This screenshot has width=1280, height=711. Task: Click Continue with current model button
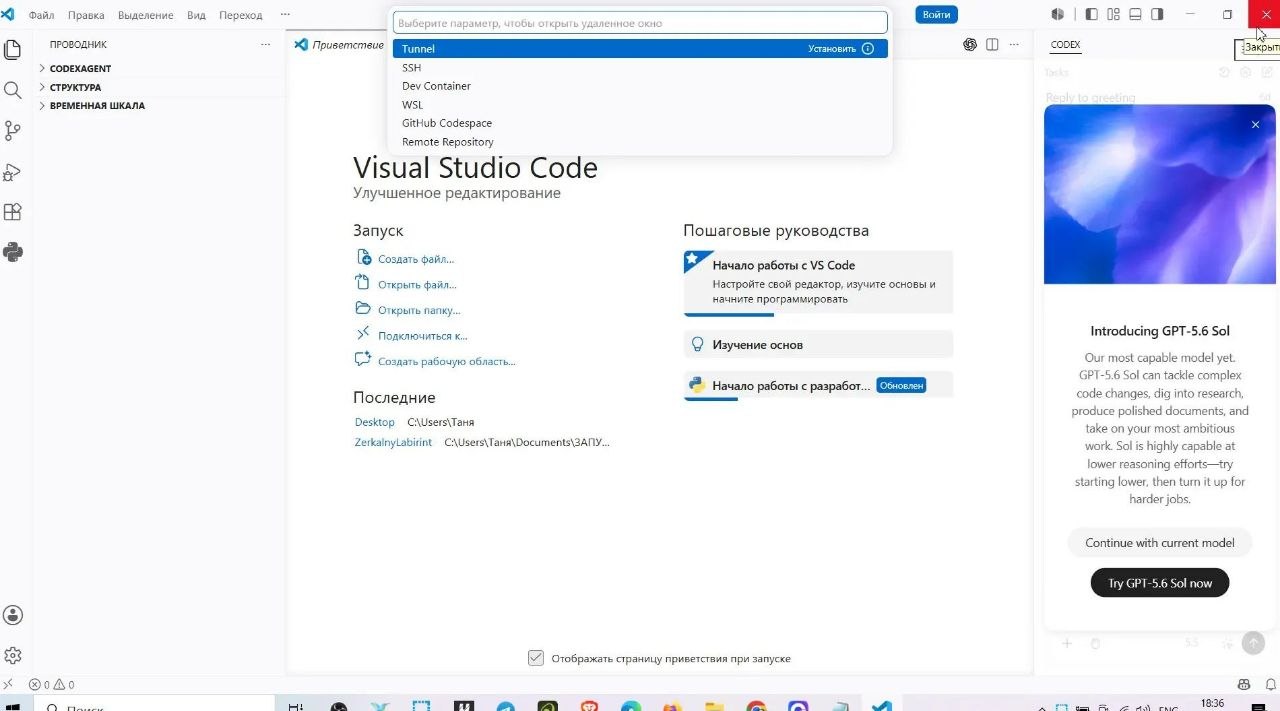[1160, 543]
